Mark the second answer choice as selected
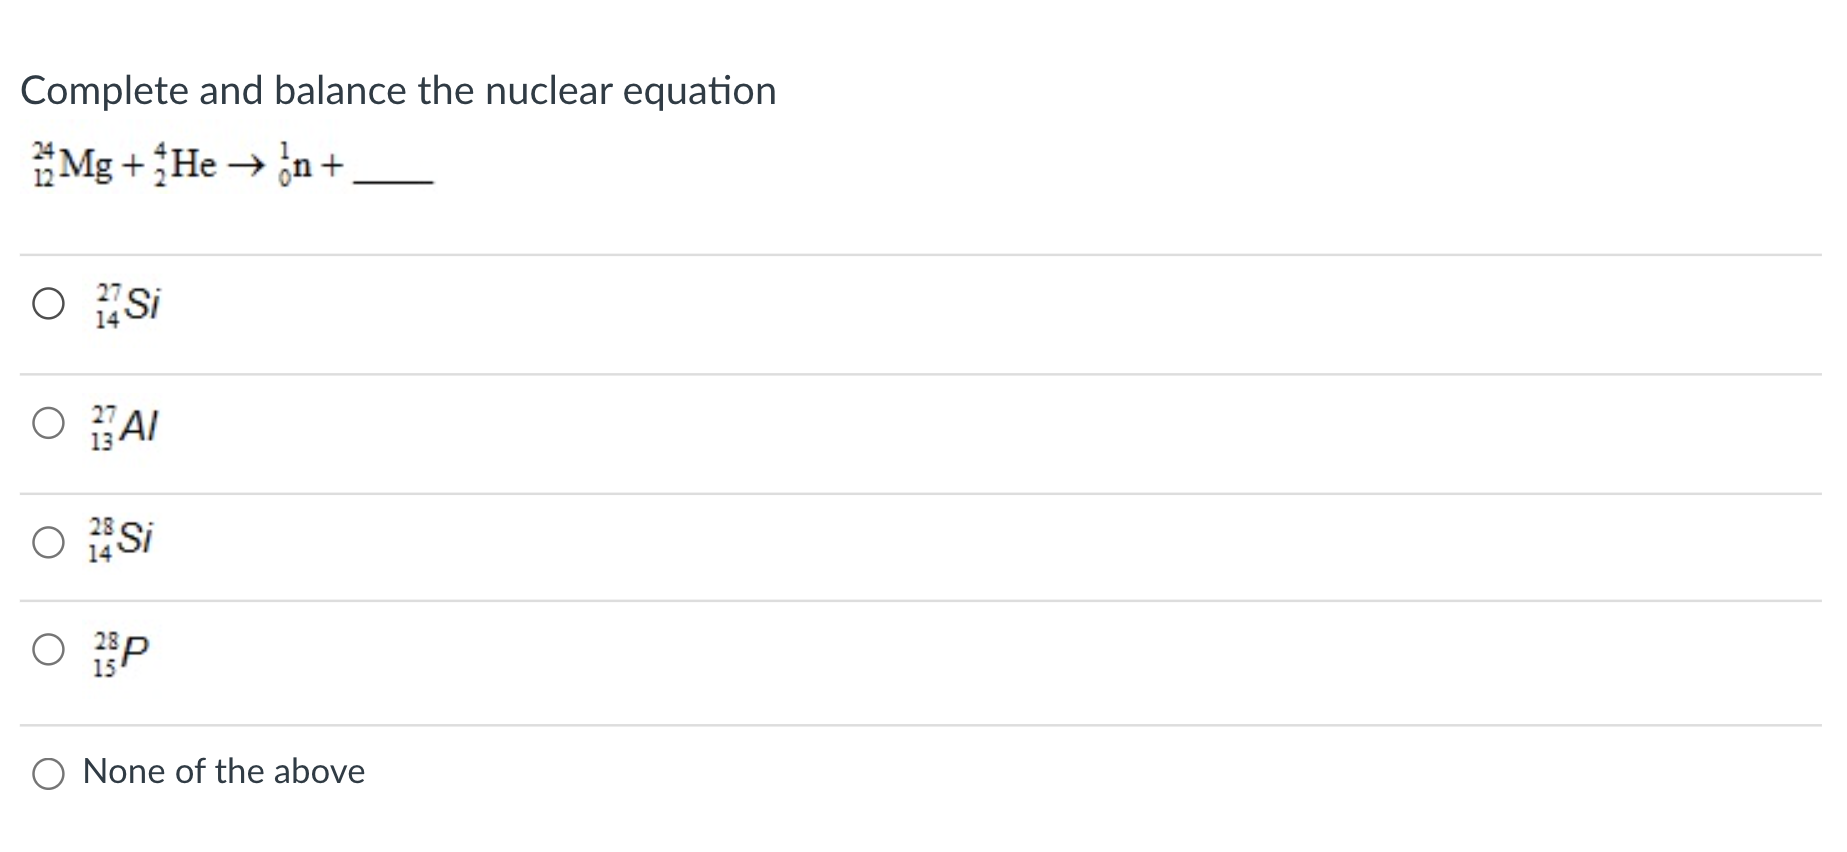Image resolution: width=1847 pixels, height=852 pixels. tap(47, 424)
